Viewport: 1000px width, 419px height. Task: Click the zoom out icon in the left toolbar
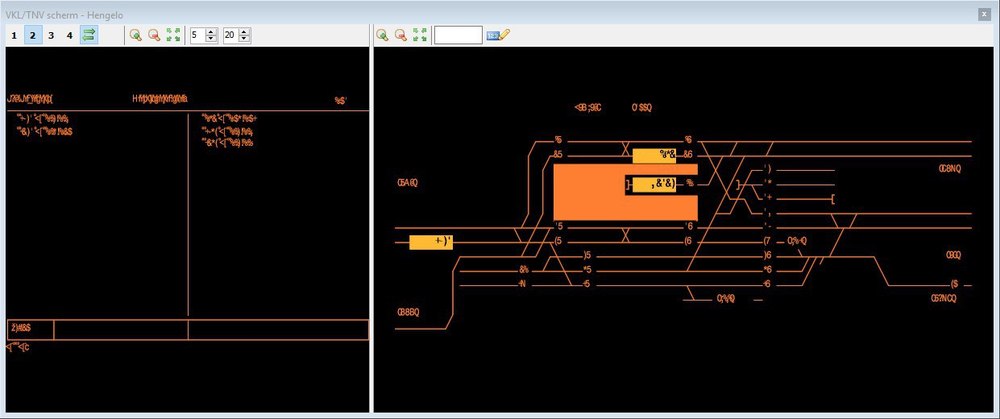tap(154, 35)
